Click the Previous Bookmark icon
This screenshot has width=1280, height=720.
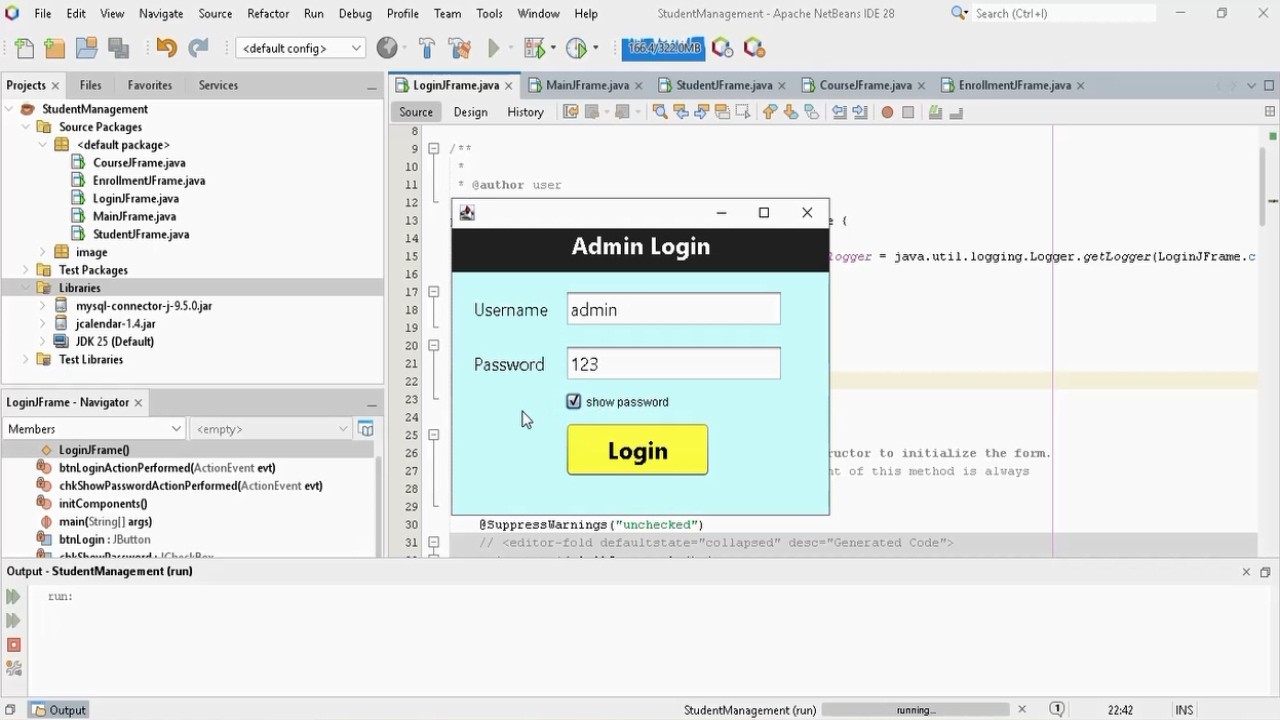coord(770,112)
